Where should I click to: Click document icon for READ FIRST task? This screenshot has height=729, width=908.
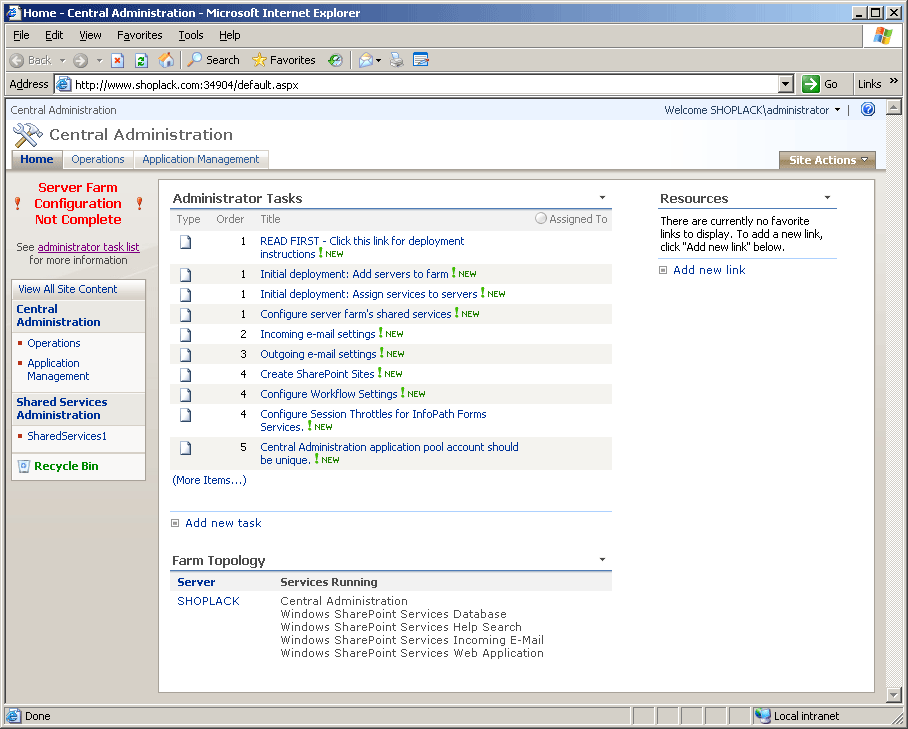coord(185,242)
